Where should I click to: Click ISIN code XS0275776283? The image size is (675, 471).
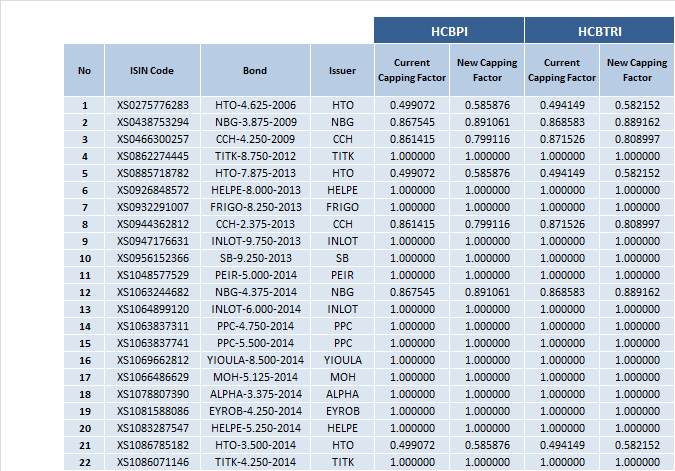click(x=152, y=105)
